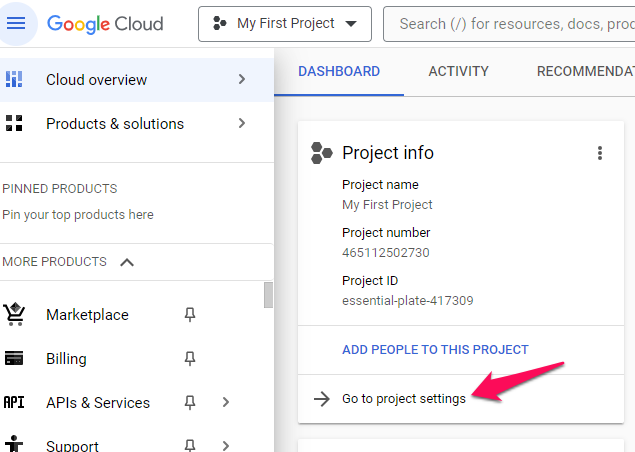The height and width of the screenshot is (452, 635).
Task: Pin the APIs & Services product
Action: point(190,402)
